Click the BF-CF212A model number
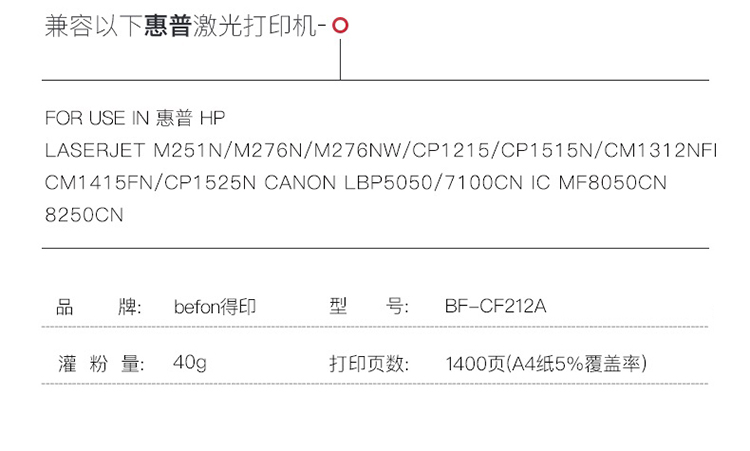Image resolution: width=750 pixels, height=451 pixels. 496,306
